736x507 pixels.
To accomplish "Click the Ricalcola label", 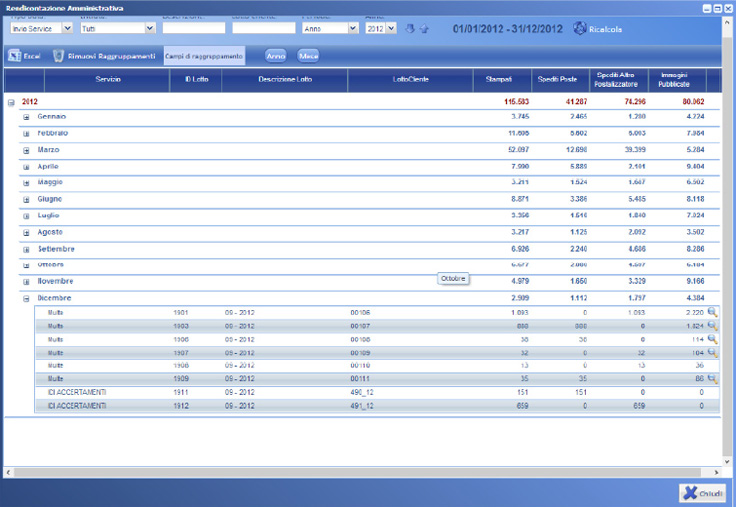I will (x=606, y=29).
